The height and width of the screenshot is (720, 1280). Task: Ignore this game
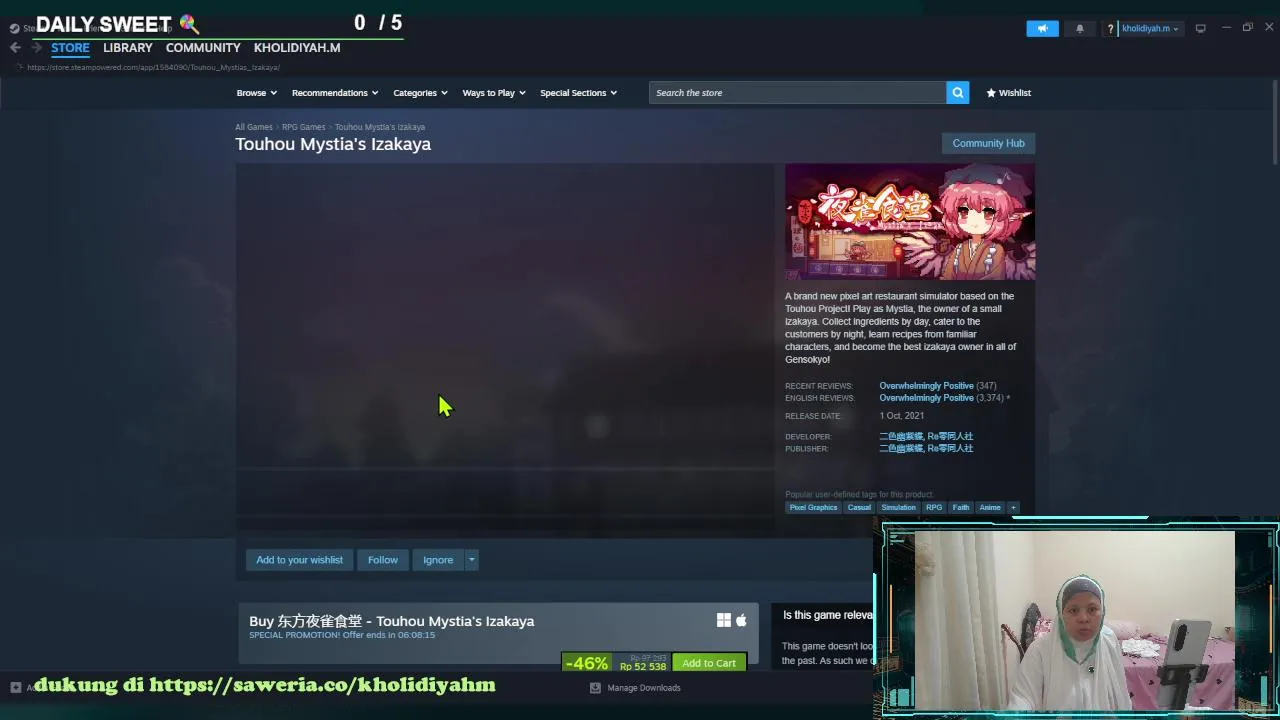[x=438, y=560]
